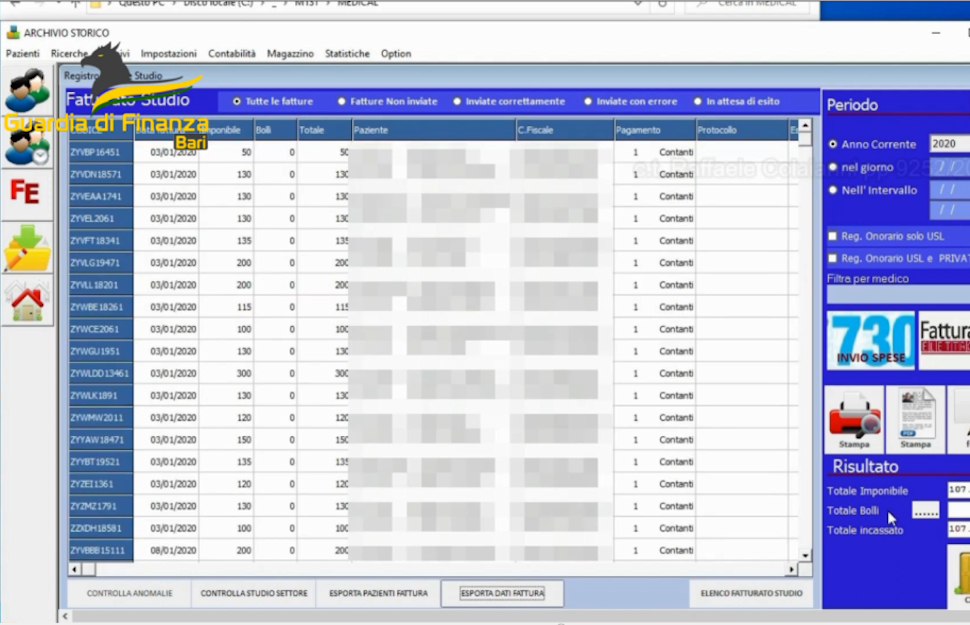This screenshot has width=970, height=625.
Task: Open the Contabilità menu
Action: 232,54
